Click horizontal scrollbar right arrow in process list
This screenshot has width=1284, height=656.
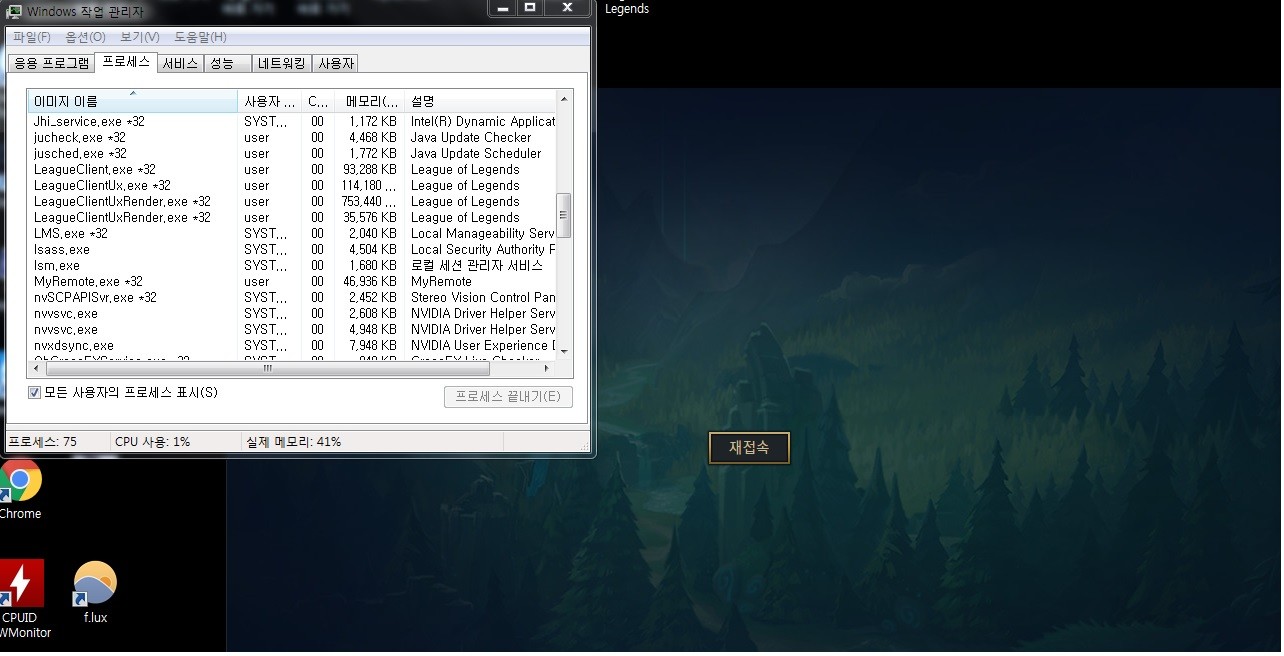tap(548, 368)
